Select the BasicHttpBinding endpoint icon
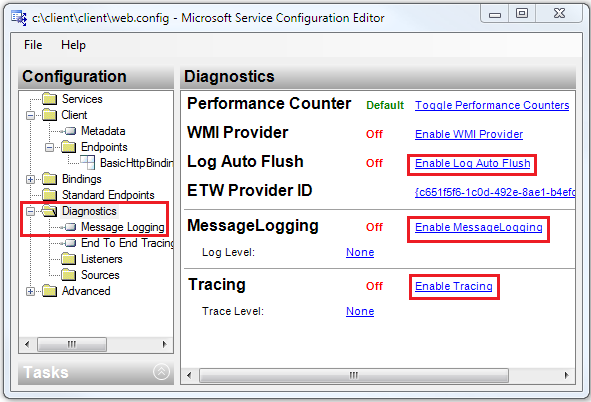Screen dimensions: 591x402 pyautogui.click(x=88, y=163)
